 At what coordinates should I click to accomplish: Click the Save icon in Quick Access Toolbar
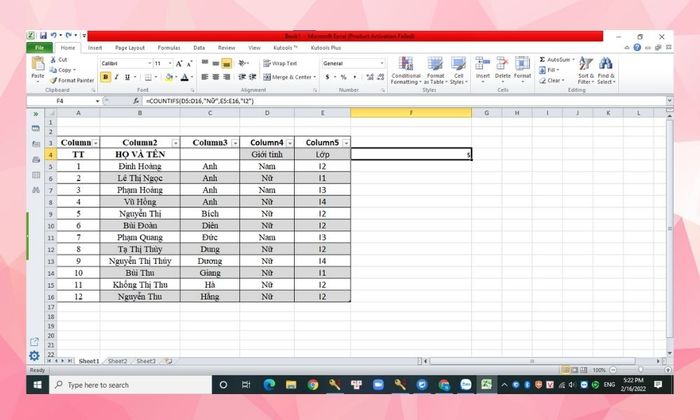click(41, 36)
